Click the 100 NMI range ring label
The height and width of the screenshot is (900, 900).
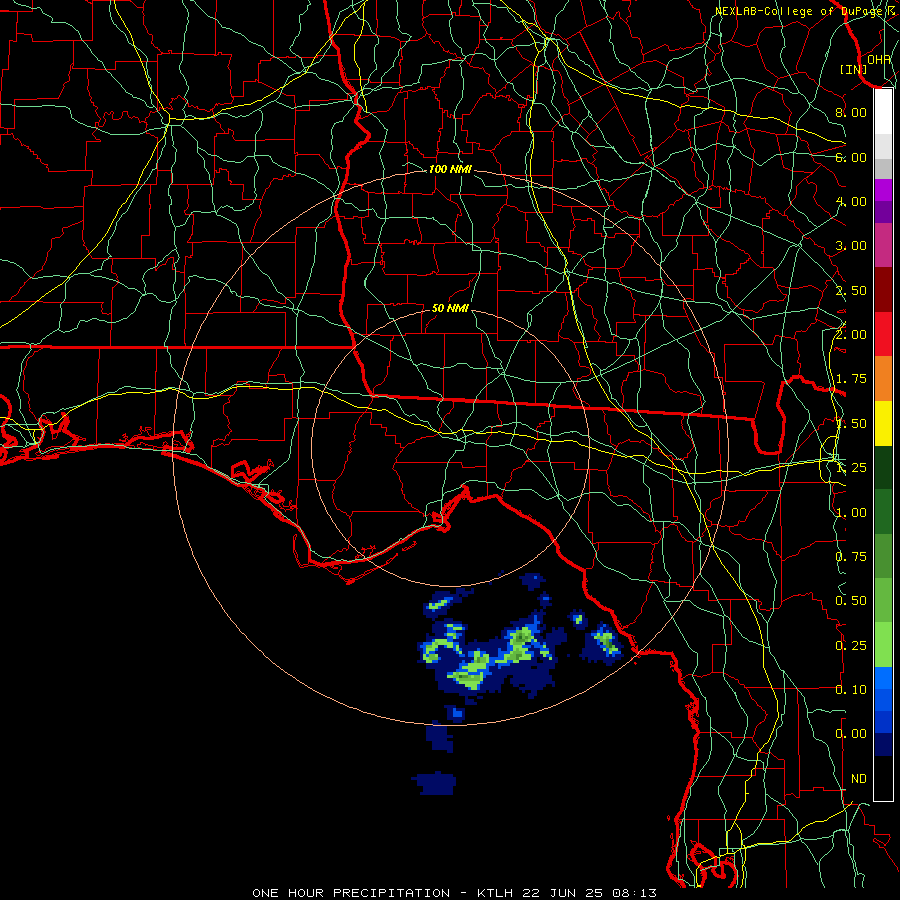(450, 169)
